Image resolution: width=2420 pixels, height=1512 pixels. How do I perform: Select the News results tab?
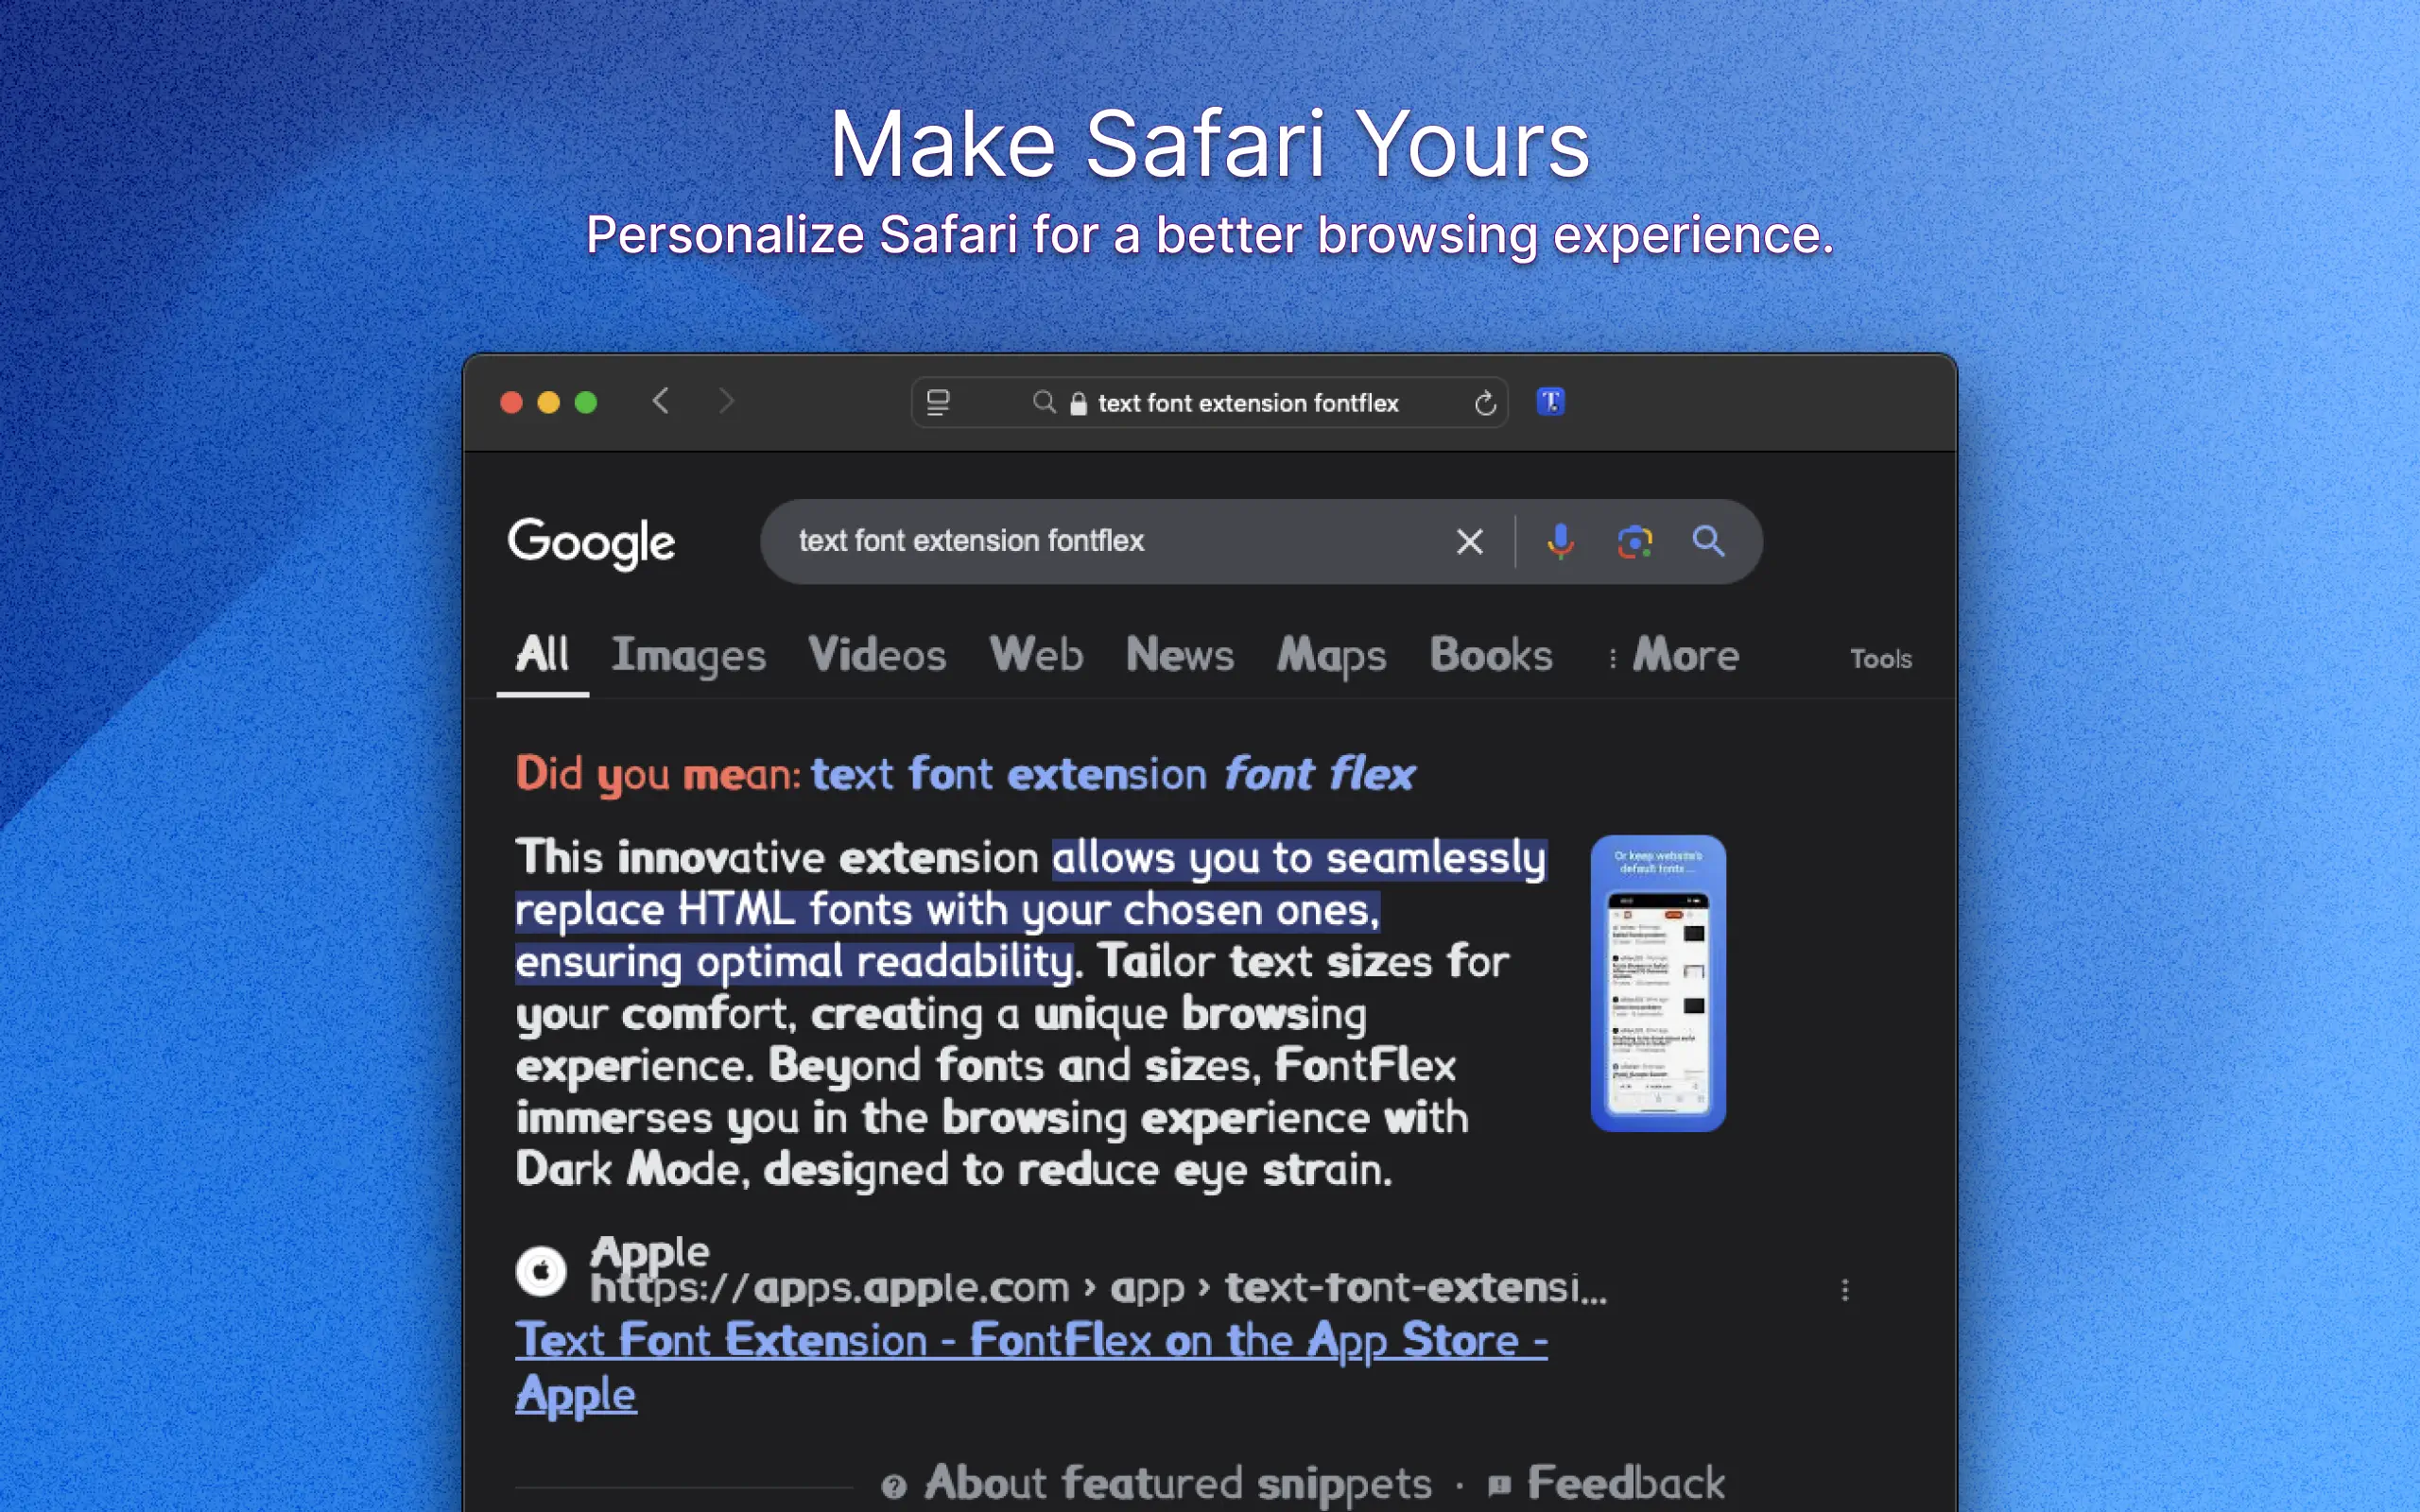point(1179,656)
